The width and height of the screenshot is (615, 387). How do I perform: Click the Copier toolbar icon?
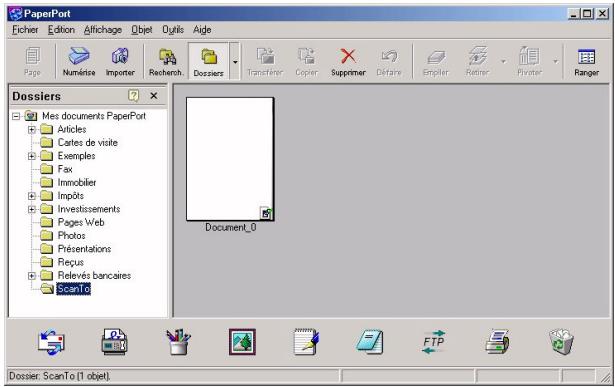point(306,61)
